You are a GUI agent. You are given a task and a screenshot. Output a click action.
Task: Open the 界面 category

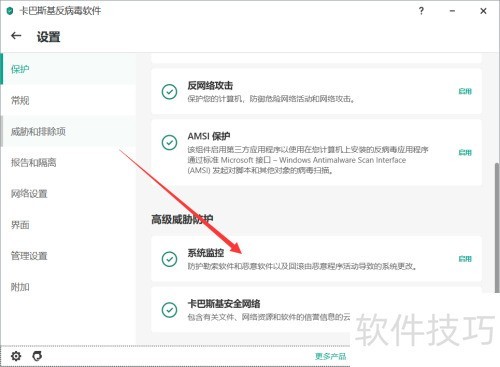(68, 225)
